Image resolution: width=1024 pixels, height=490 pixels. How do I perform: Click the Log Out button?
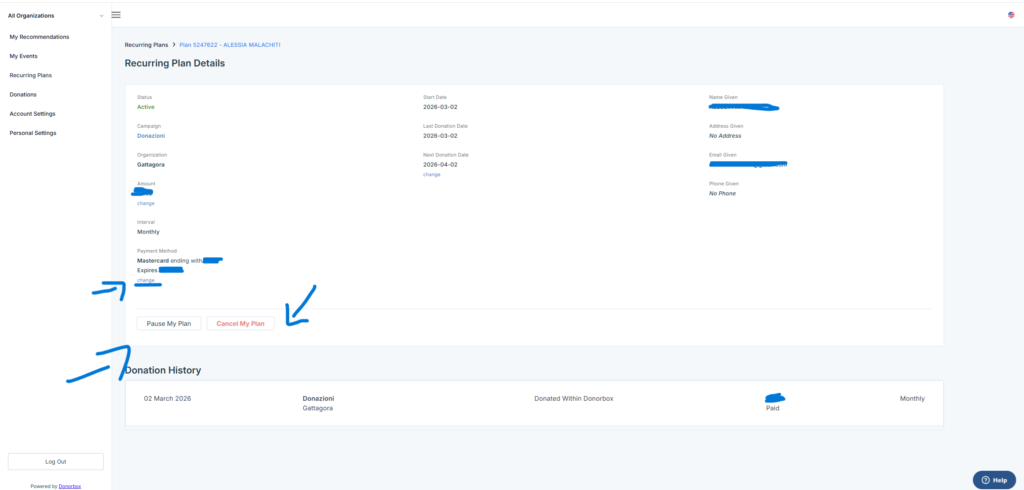[x=55, y=461]
